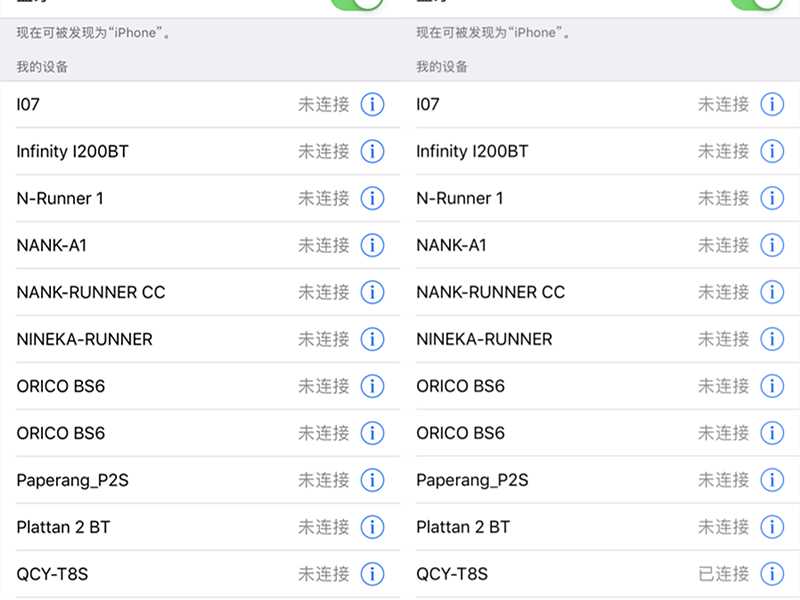Tap Plattan 2 BT info icon, left screenshot

372,527
